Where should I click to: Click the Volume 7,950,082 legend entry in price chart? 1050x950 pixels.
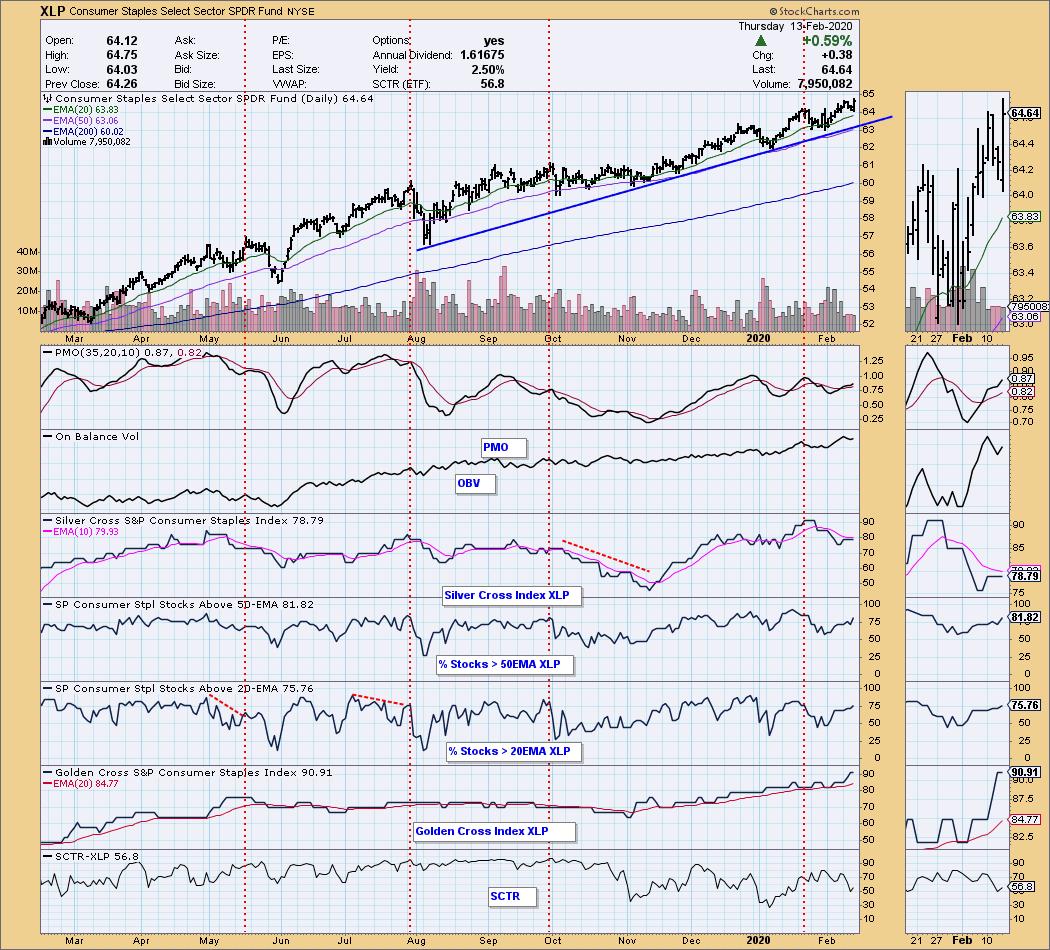(x=86, y=142)
